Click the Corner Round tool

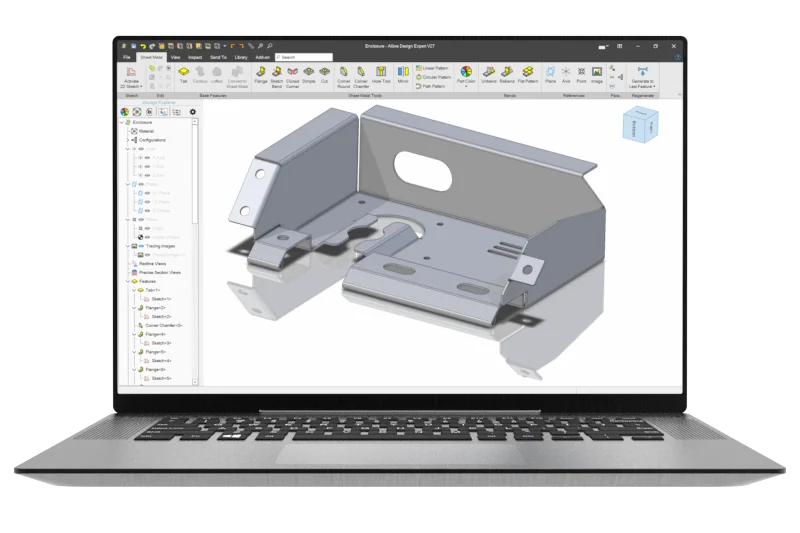pos(343,75)
